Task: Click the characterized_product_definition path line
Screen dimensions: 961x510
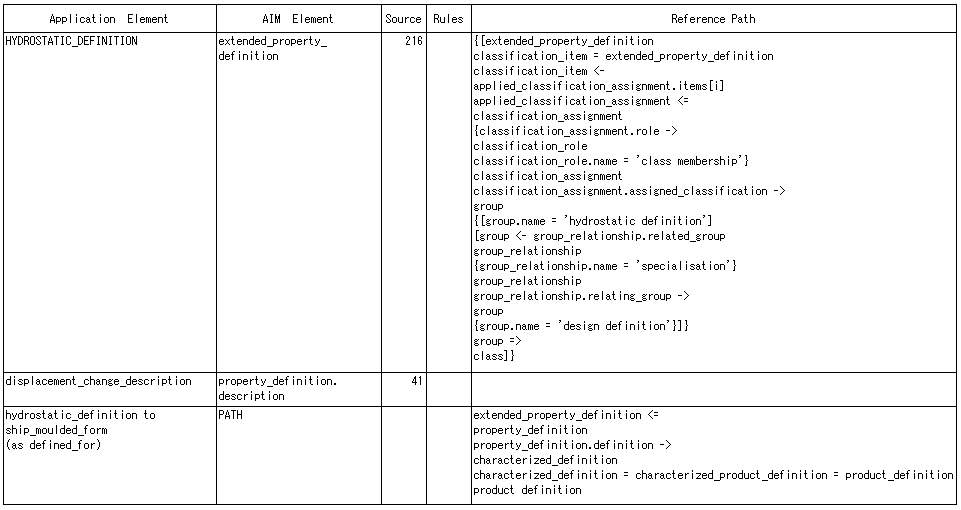Action: click(713, 475)
